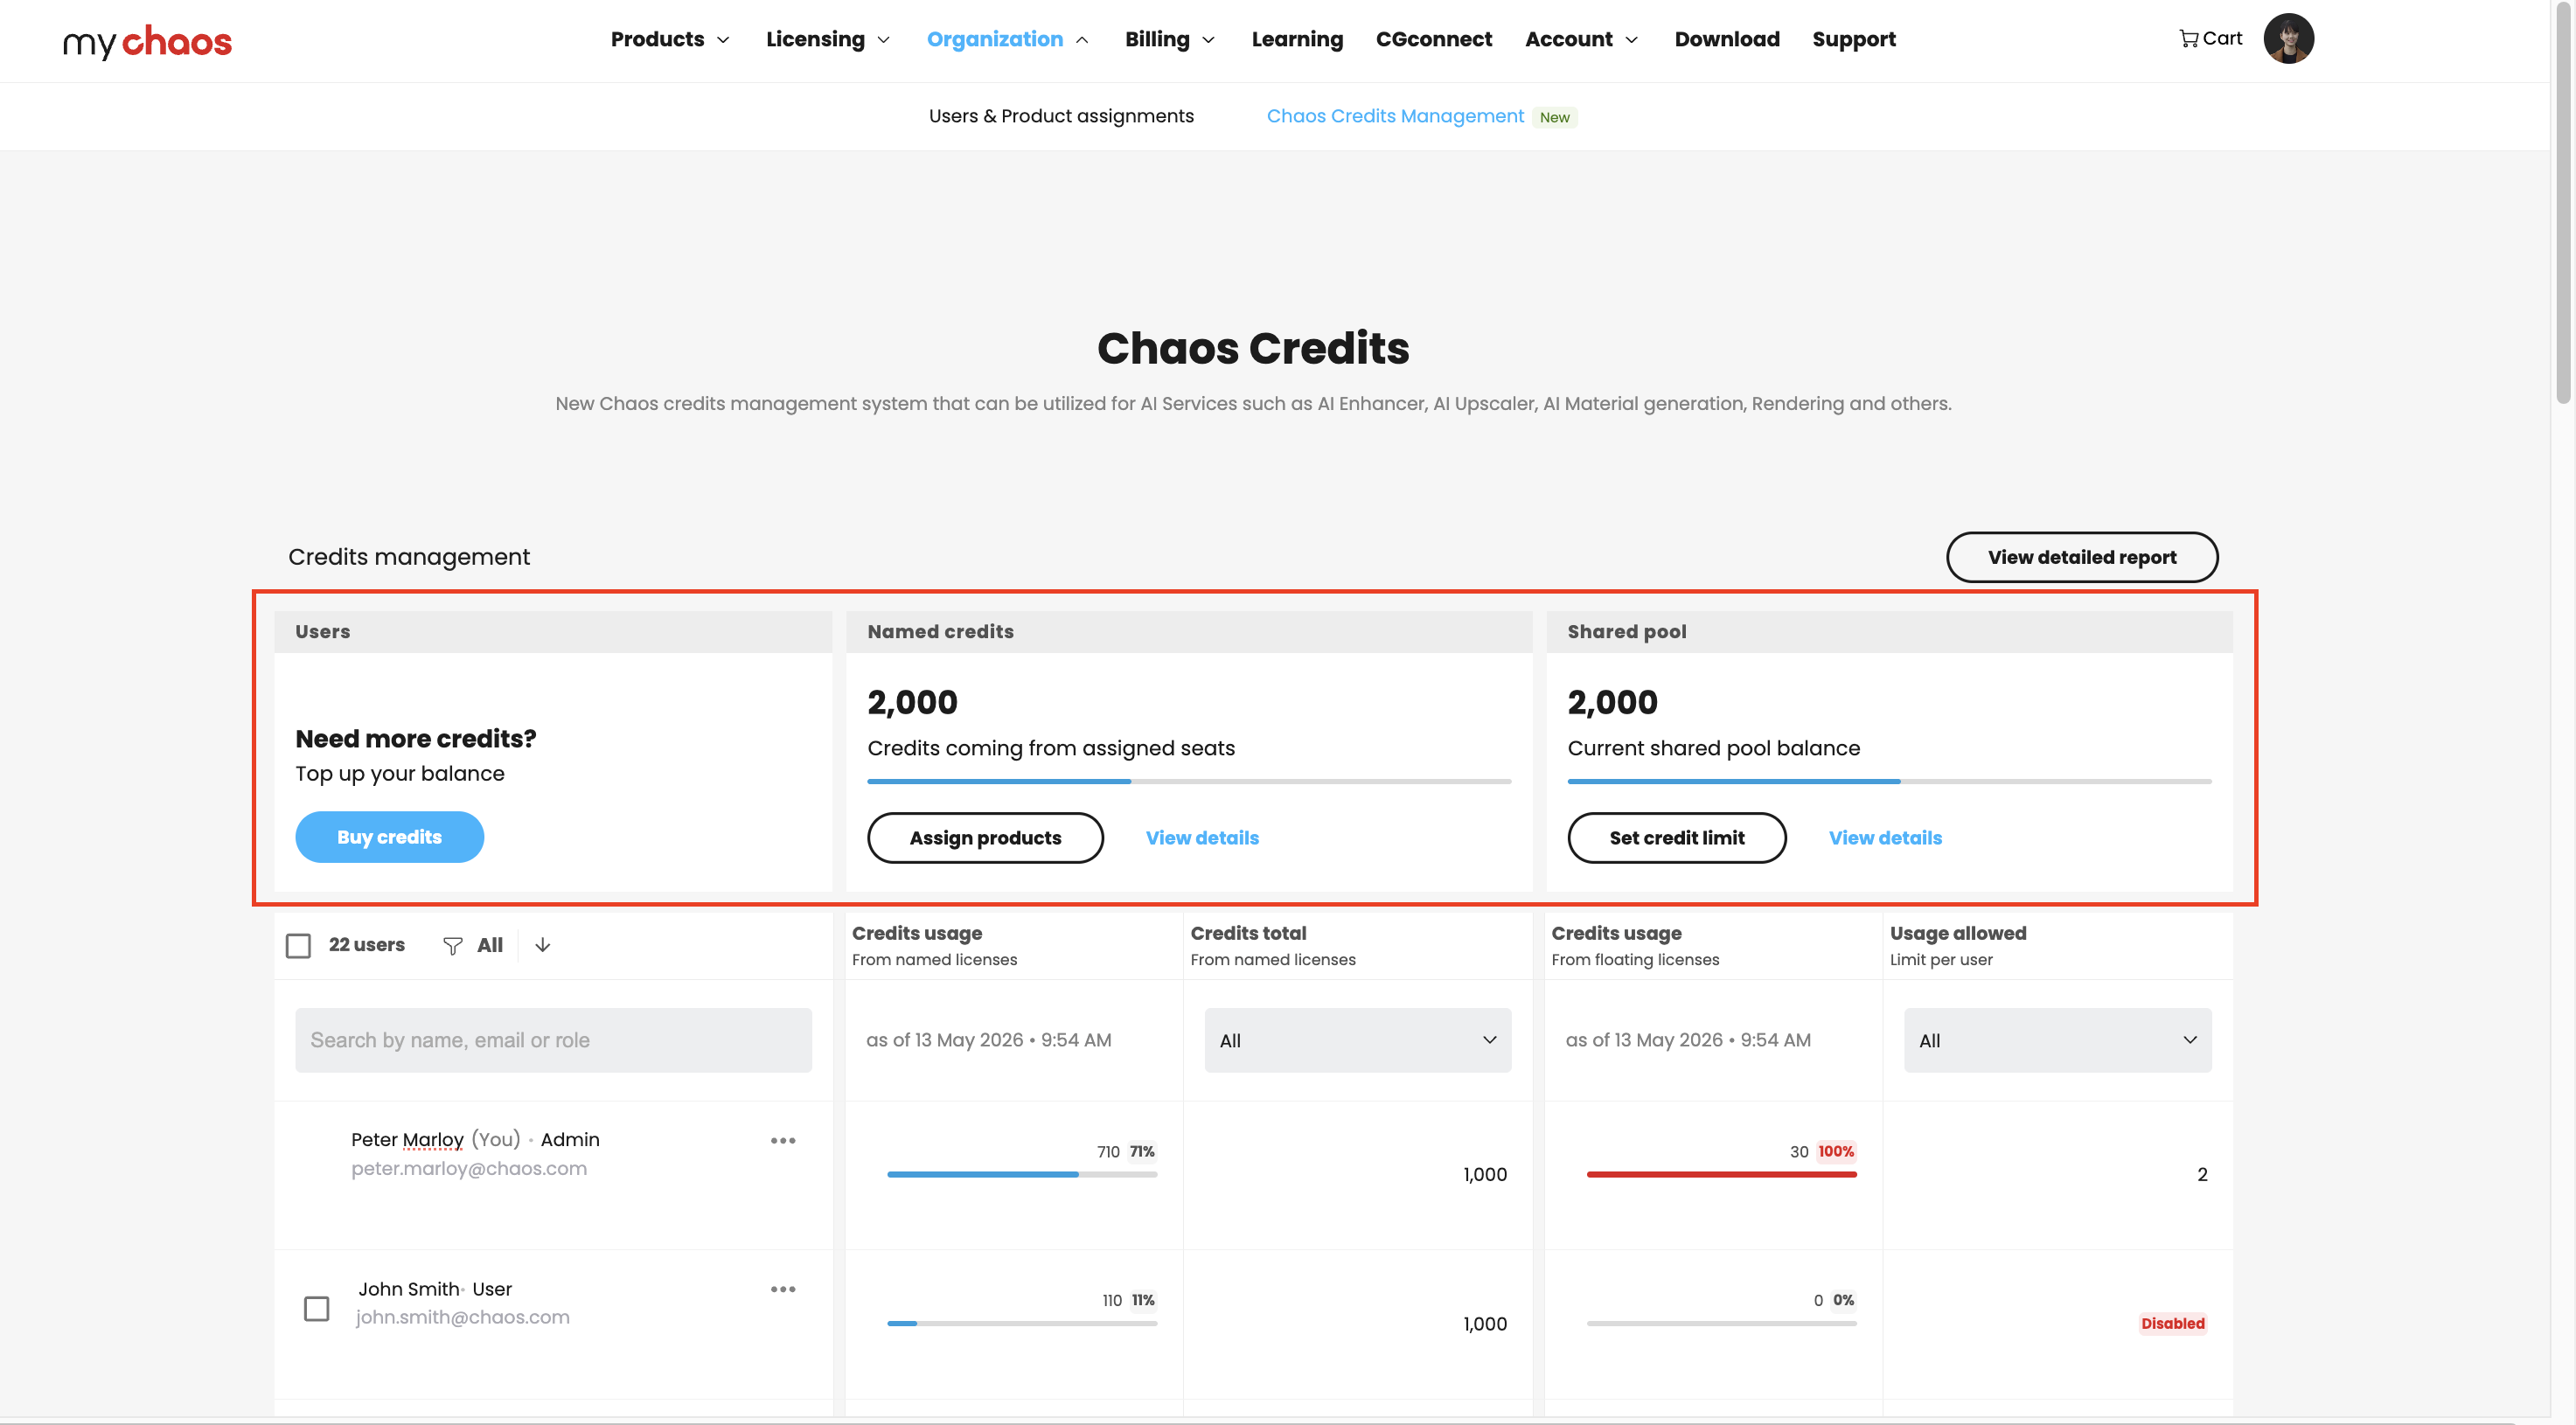Open the Credits total All dropdown
This screenshot has width=2576, height=1425.
1357,1040
